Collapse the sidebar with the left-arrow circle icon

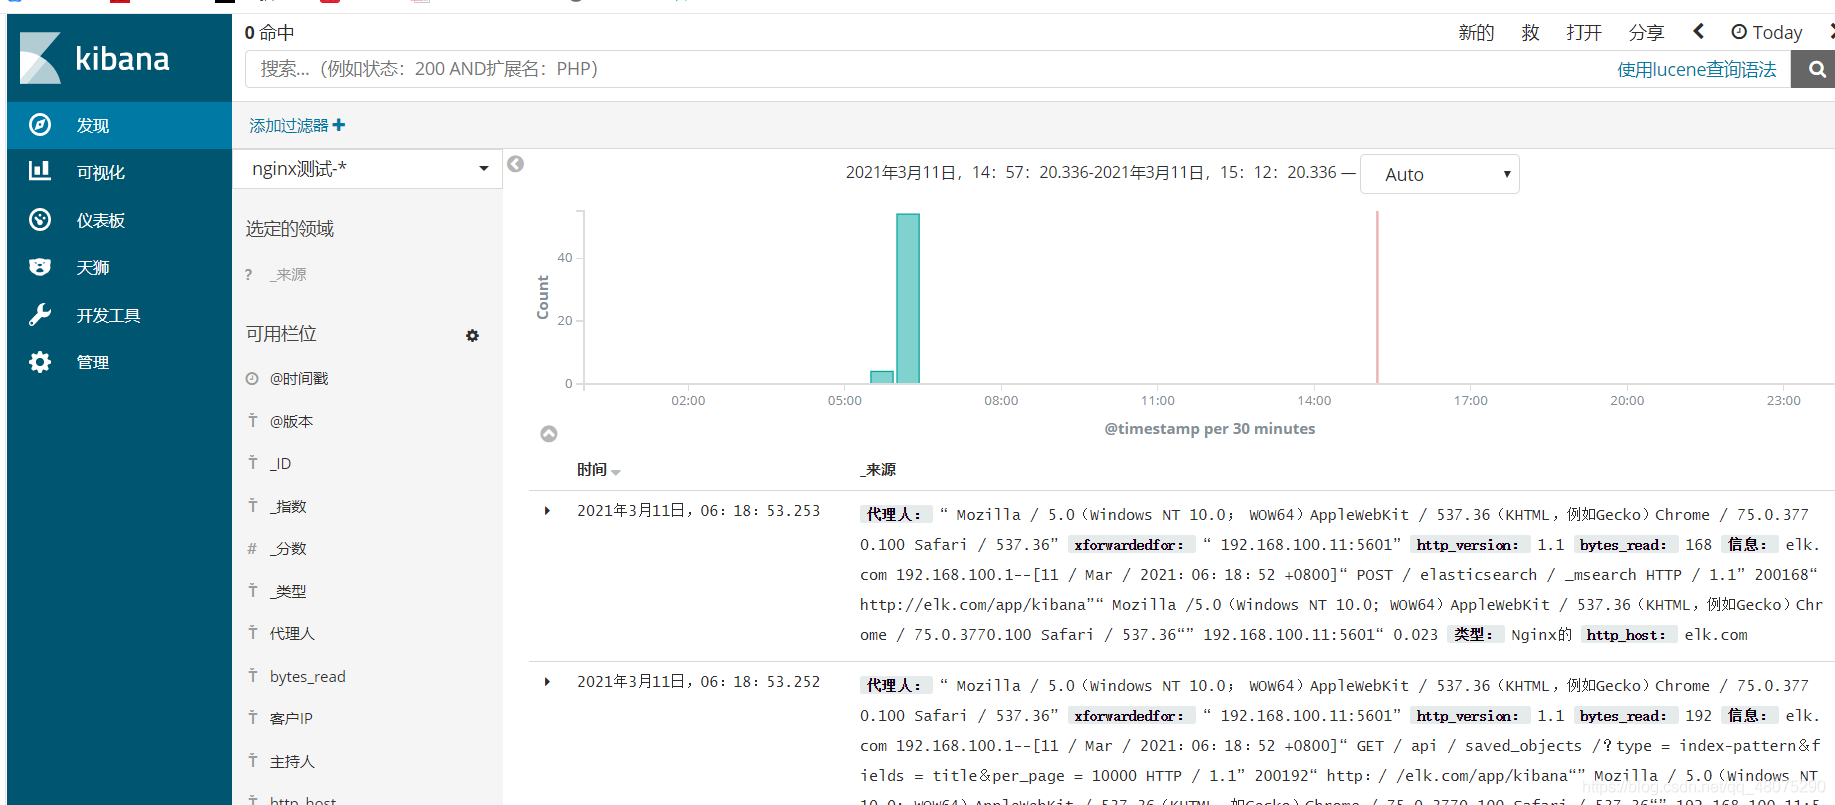click(x=516, y=164)
